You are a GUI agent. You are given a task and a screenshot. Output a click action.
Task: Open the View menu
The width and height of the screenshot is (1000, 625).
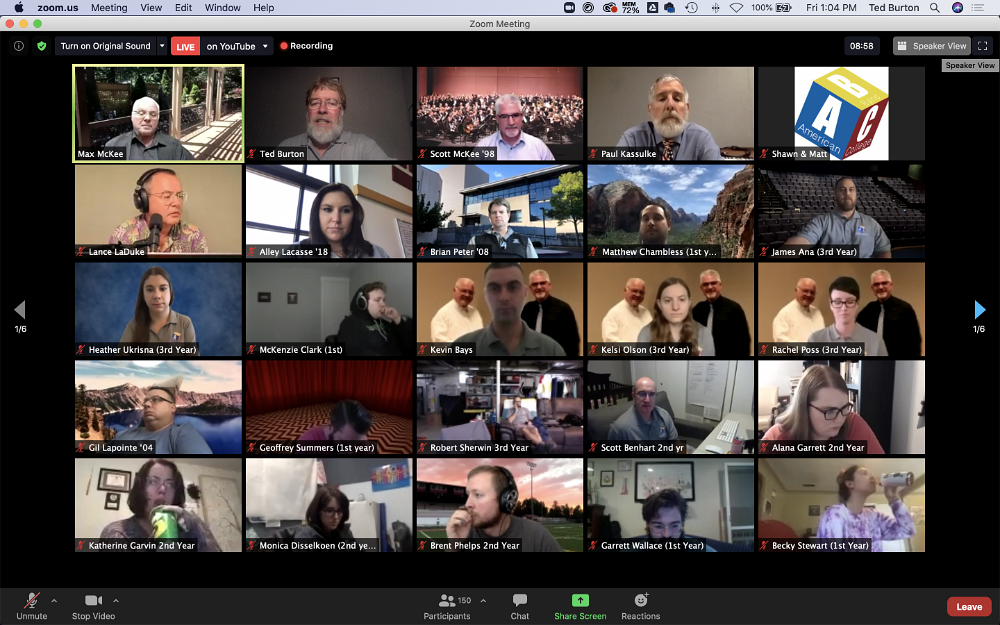click(x=151, y=8)
